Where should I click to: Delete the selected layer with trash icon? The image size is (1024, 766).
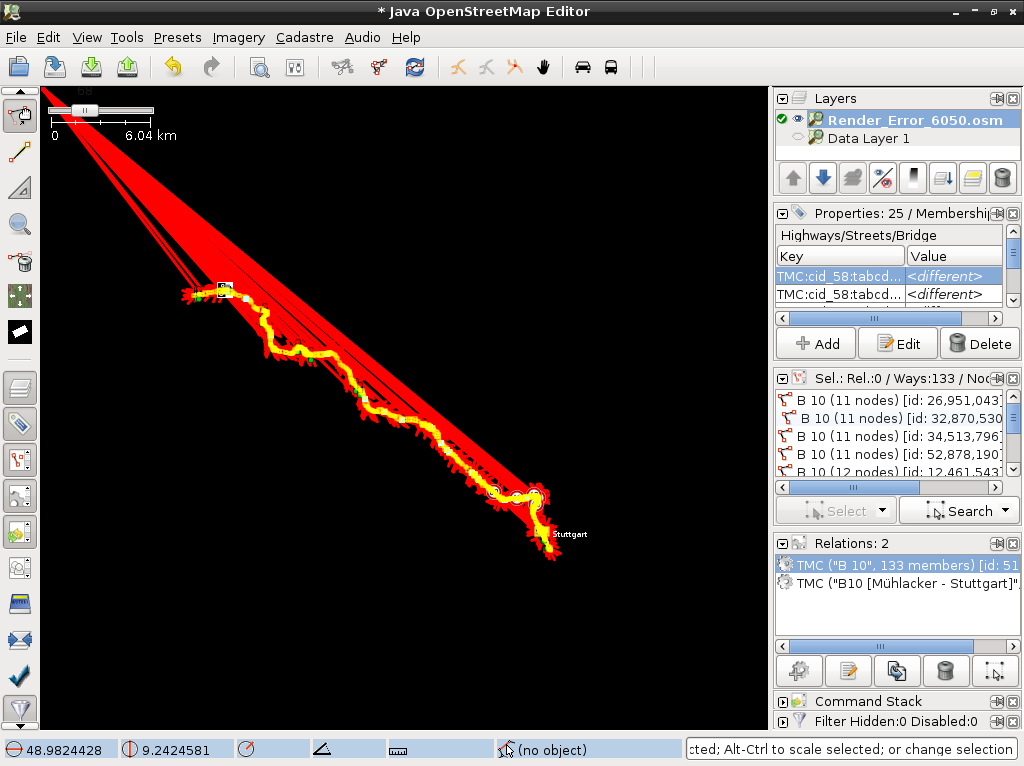pos(1002,179)
